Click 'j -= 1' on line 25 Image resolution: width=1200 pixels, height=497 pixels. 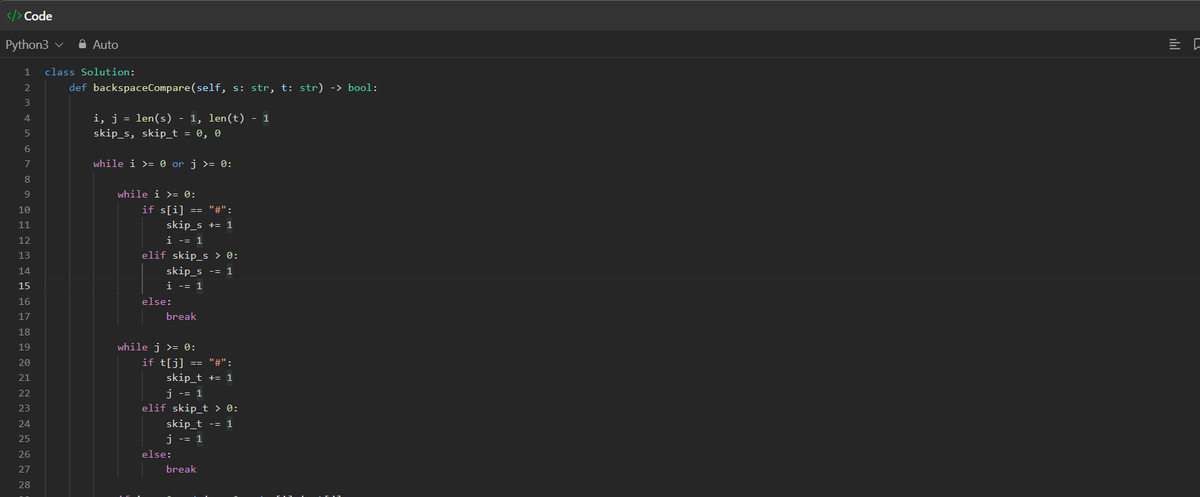(x=184, y=439)
